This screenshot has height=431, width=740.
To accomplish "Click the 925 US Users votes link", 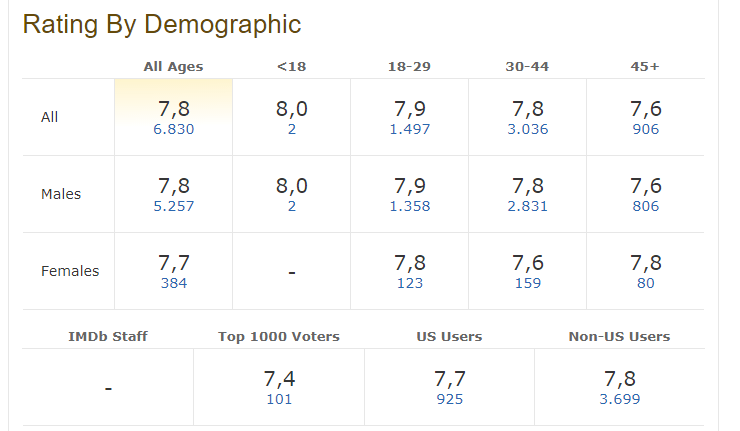I will (449, 399).
